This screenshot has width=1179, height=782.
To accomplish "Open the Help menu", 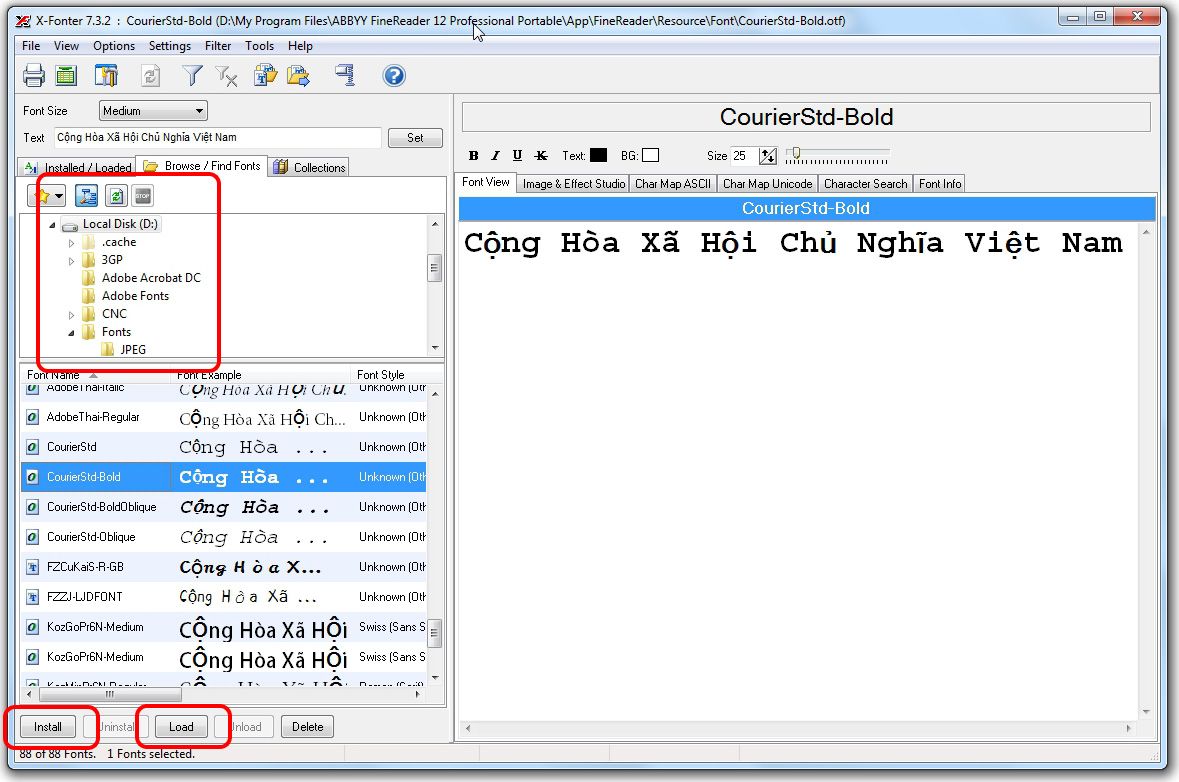I will tap(300, 46).
